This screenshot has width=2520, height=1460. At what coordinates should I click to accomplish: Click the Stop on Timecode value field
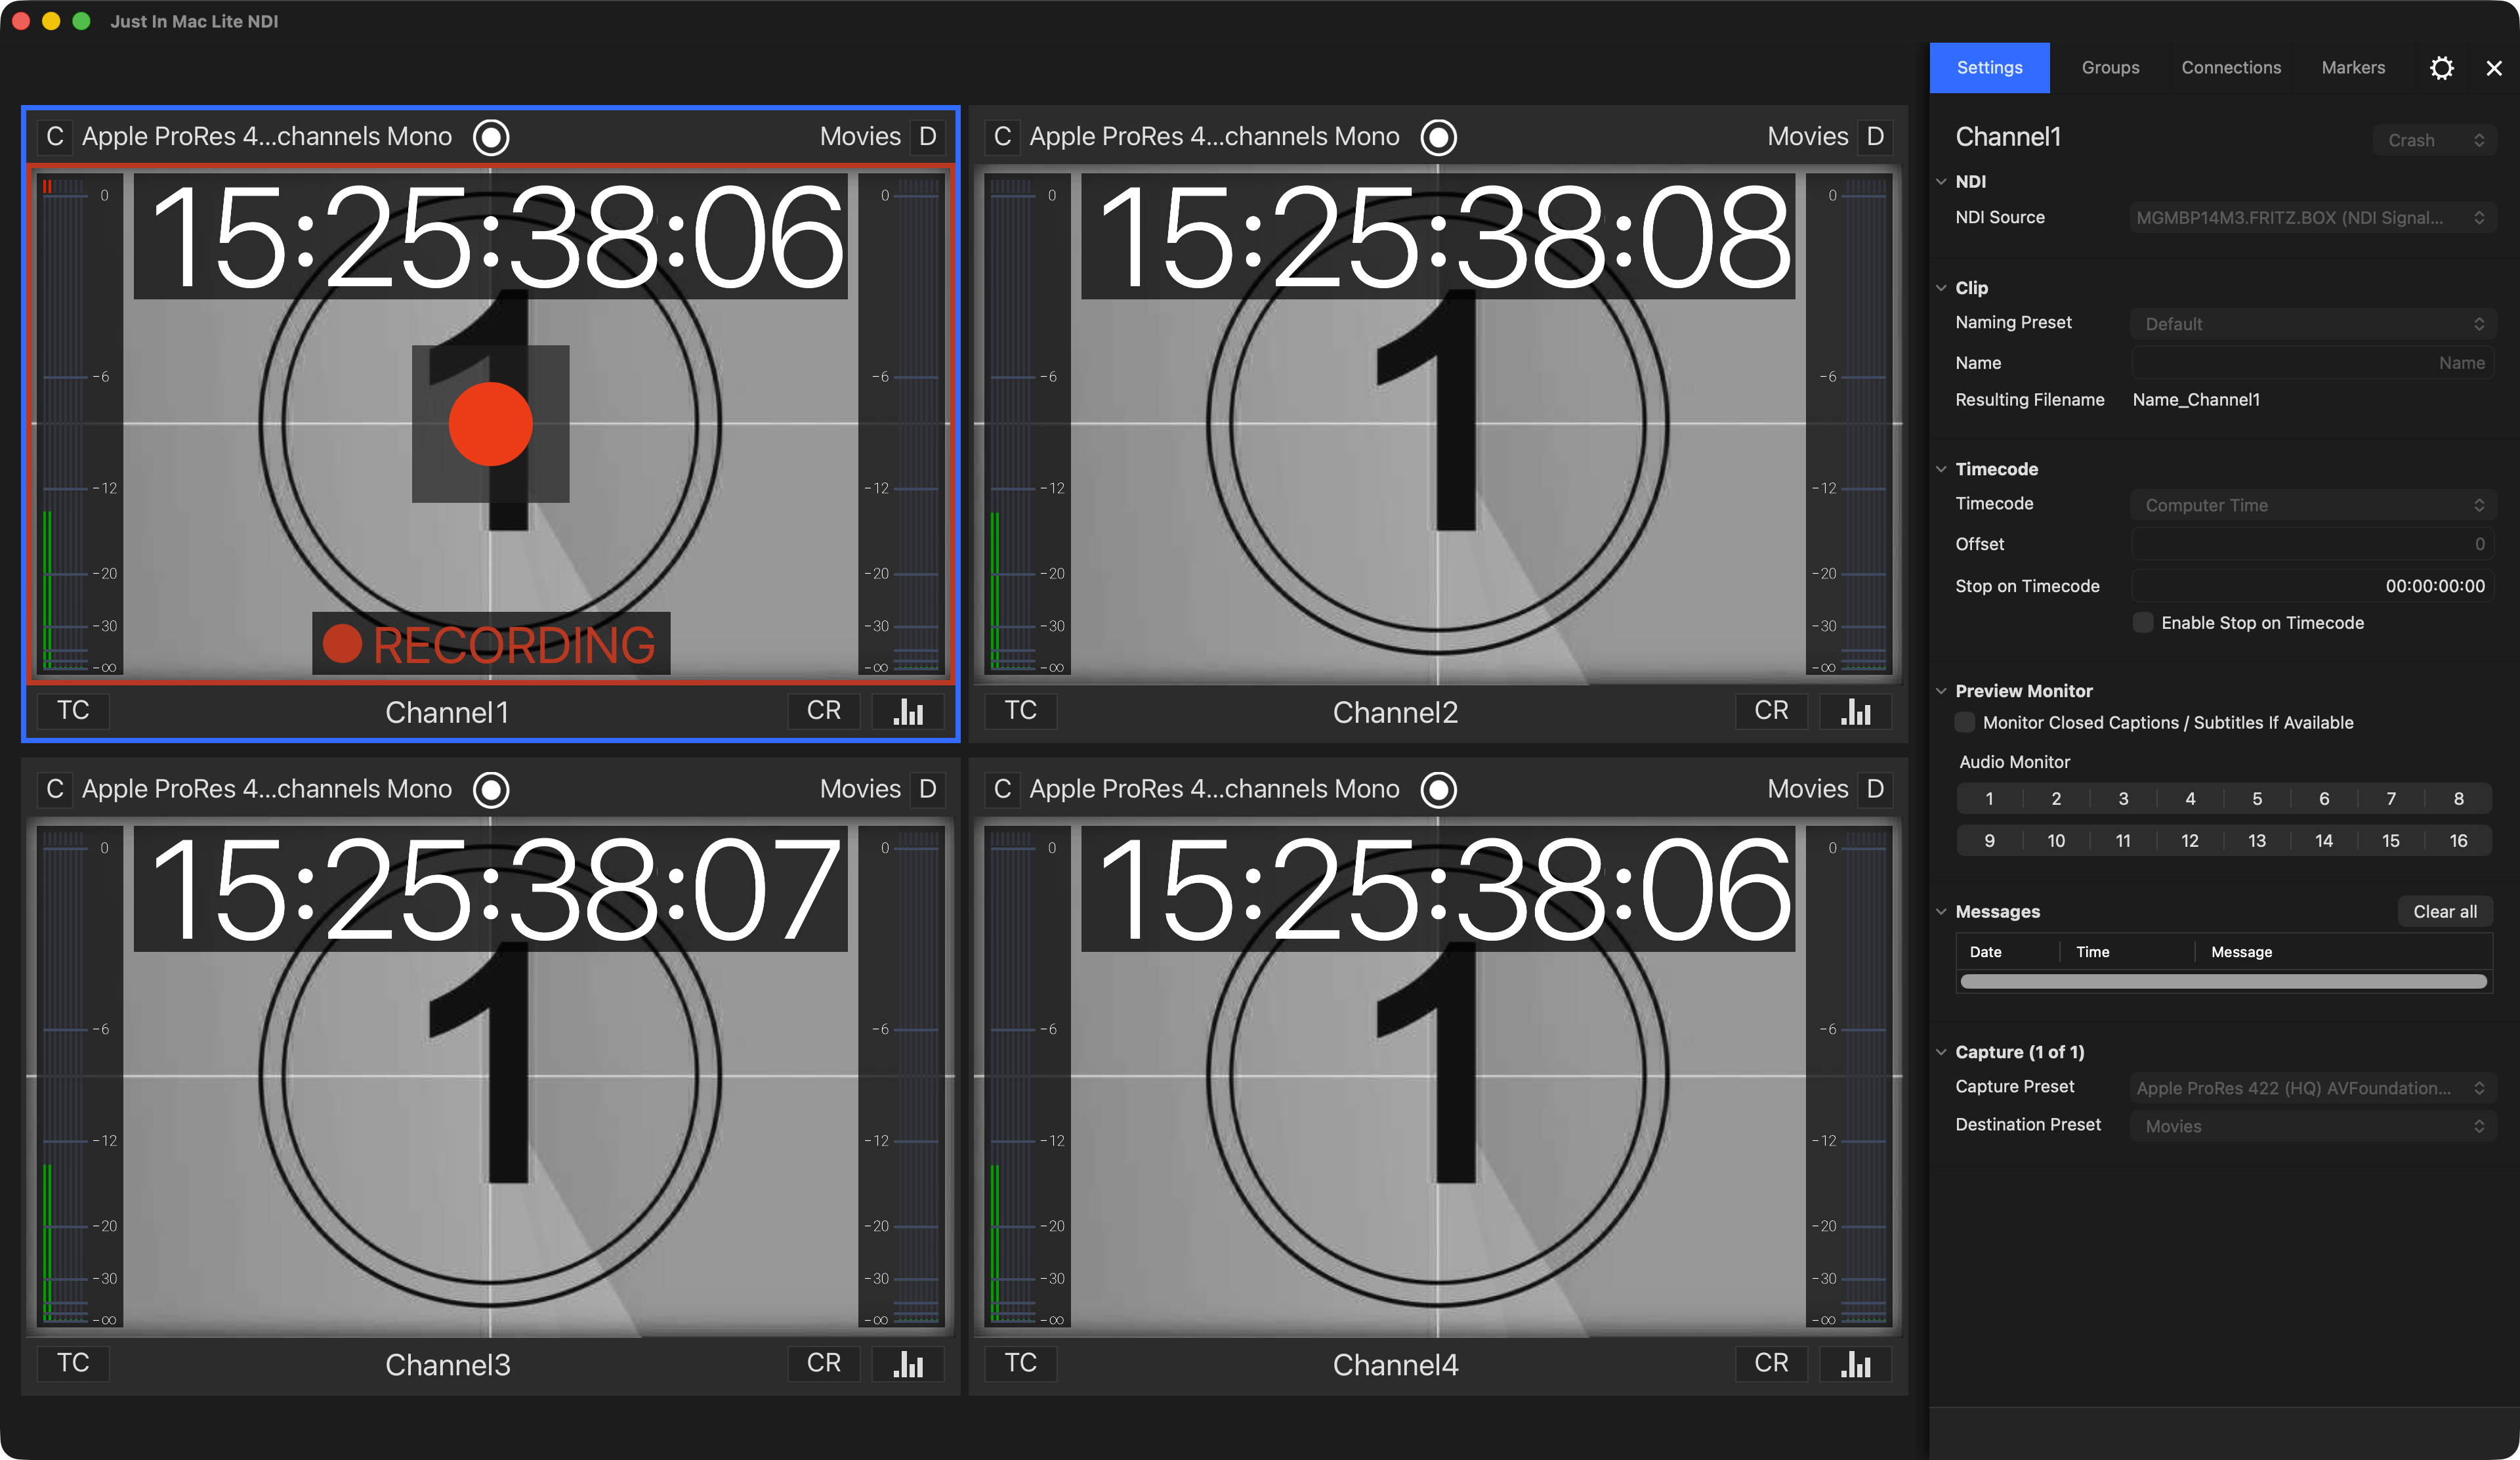pos(2312,586)
